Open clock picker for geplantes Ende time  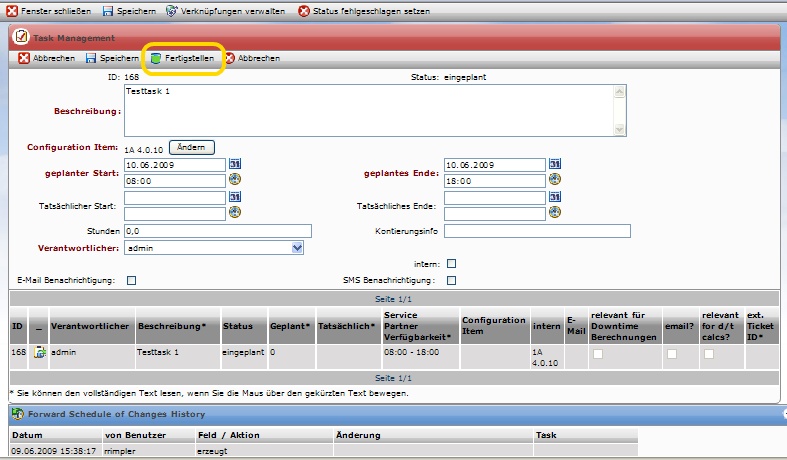click(555, 180)
